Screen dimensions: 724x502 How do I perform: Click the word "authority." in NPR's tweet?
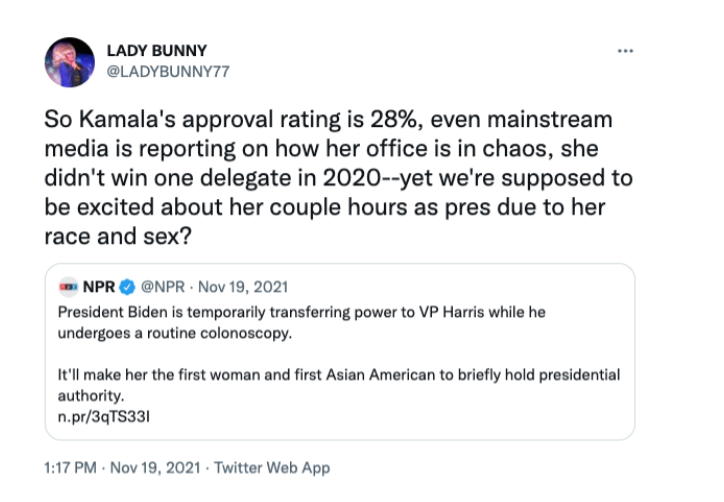click(x=91, y=396)
